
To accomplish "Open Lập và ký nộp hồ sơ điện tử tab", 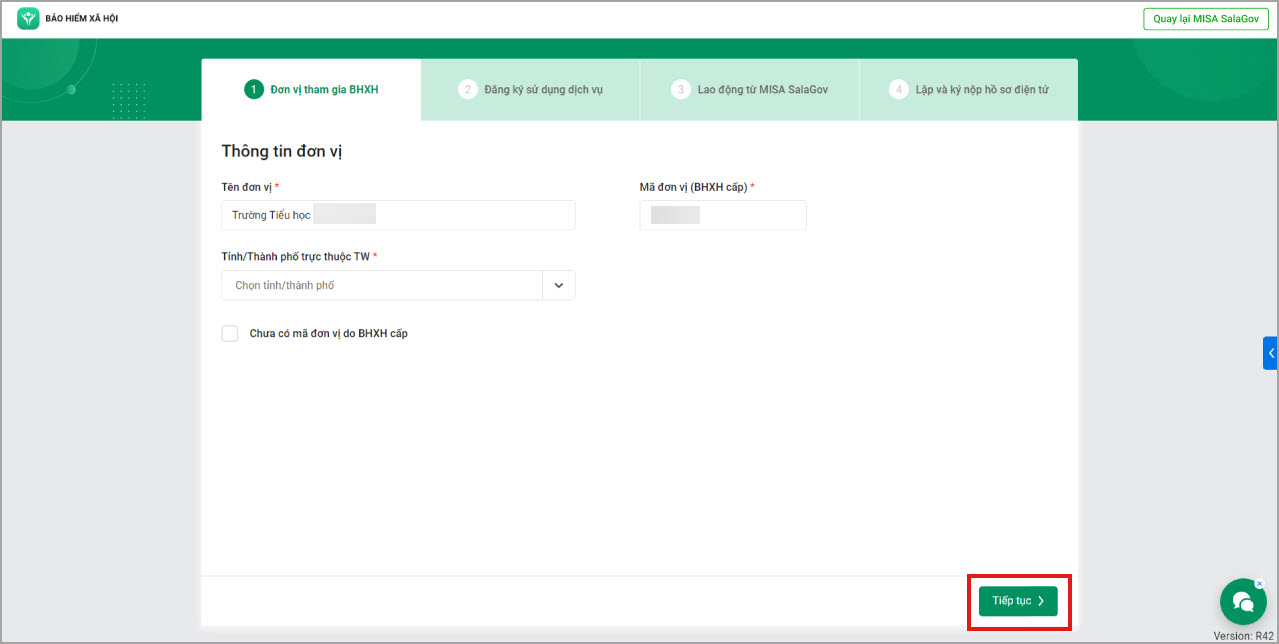I will pos(981,90).
